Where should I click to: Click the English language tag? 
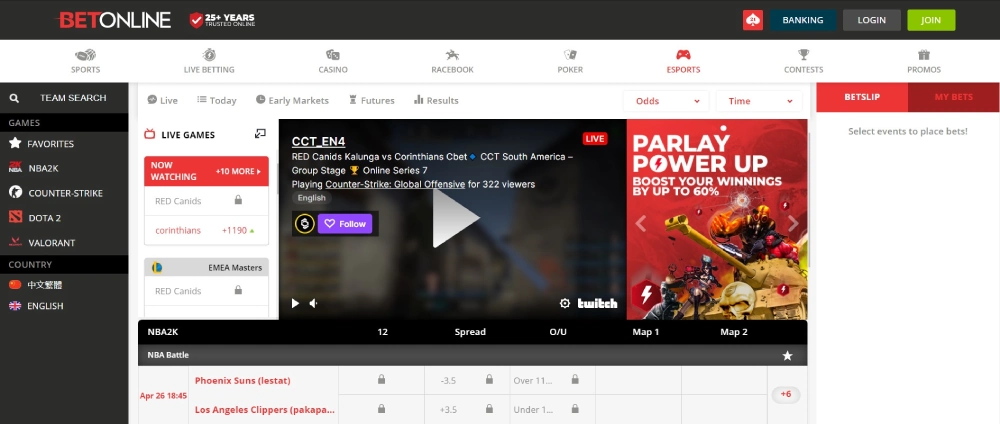tap(312, 198)
